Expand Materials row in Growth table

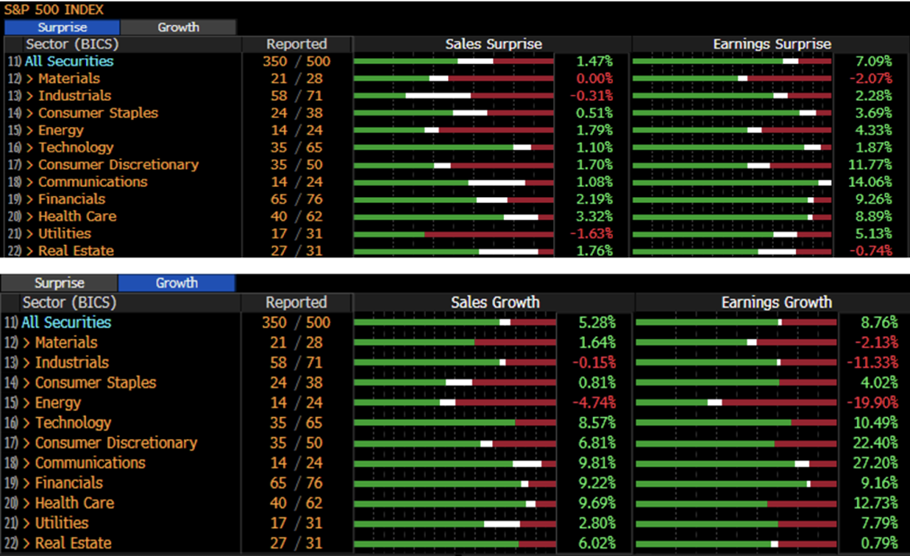(27, 342)
